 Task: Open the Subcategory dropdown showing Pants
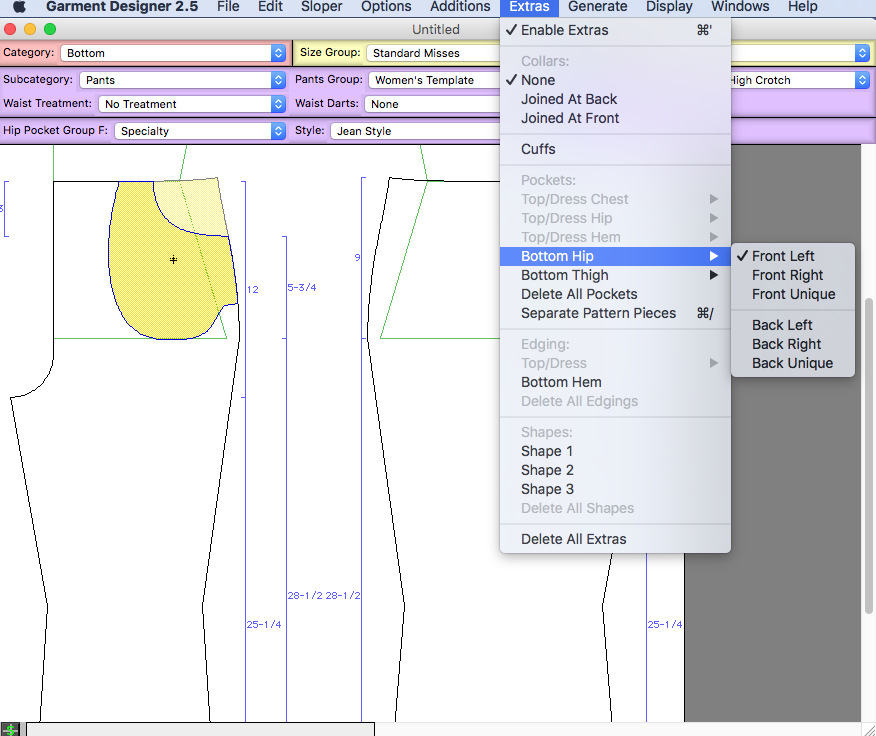(x=183, y=80)
